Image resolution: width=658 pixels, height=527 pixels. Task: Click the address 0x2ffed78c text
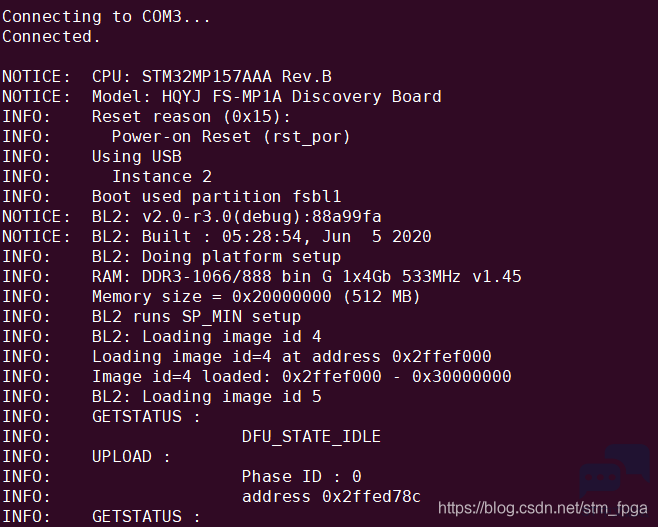pos(331,497)
